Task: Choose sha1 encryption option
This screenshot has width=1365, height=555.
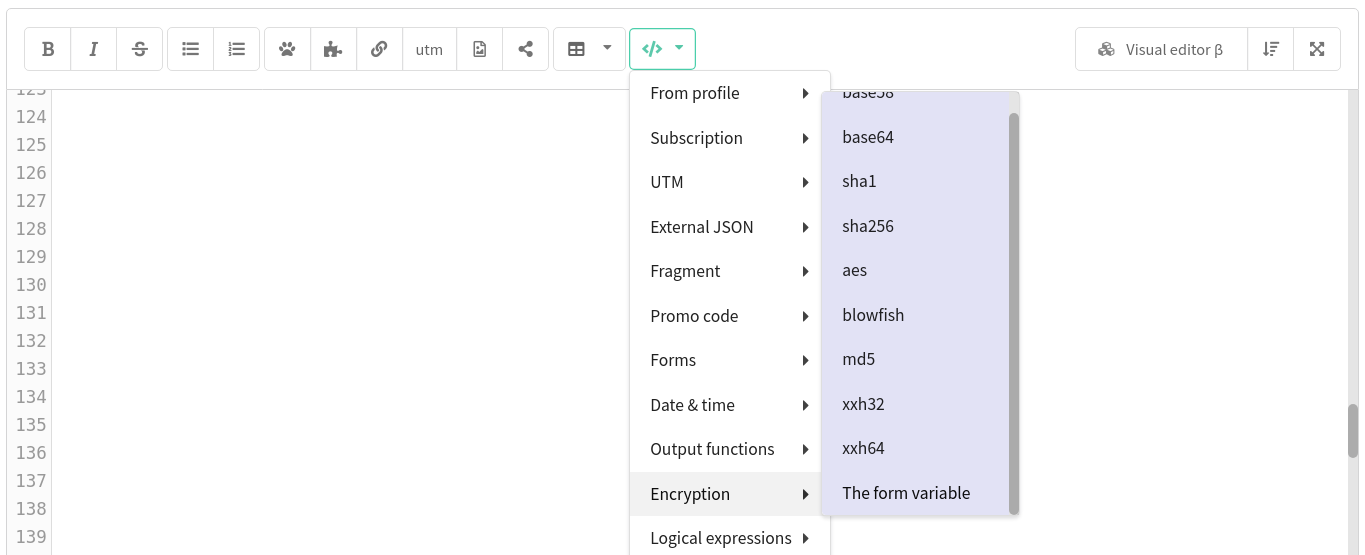Action: click(x=915, y=181)
